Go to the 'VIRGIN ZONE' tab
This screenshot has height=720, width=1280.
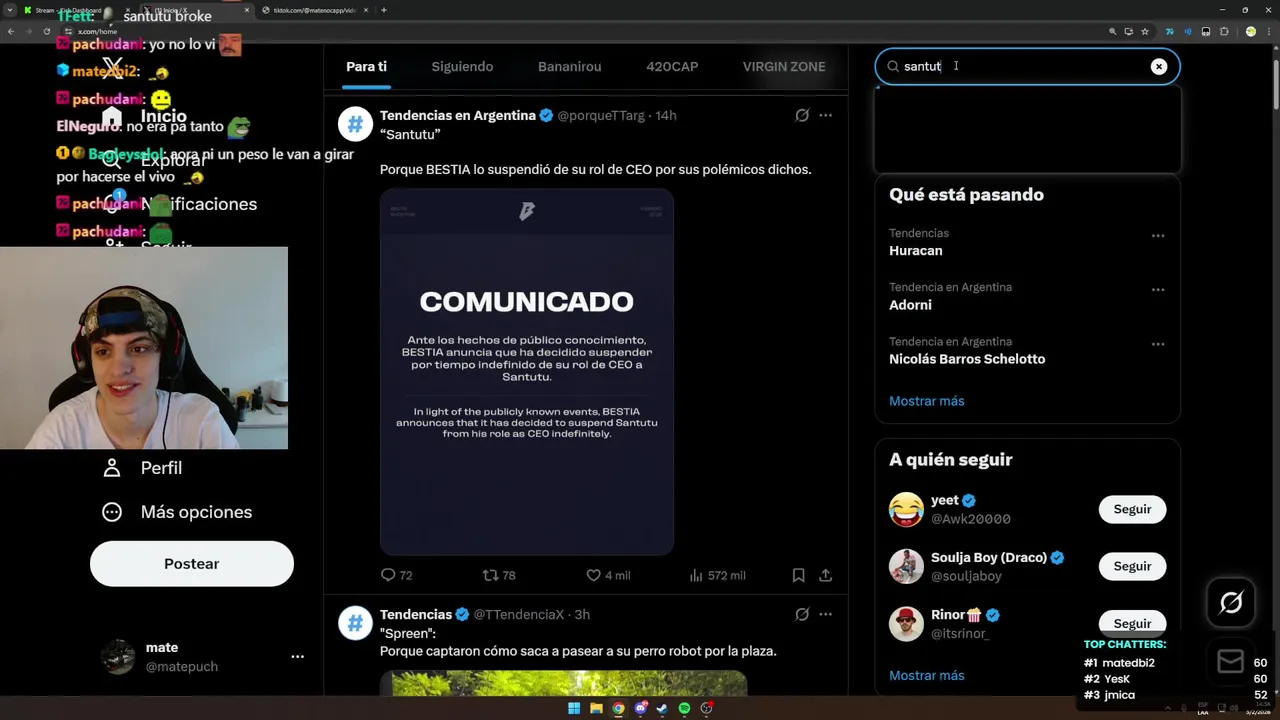click(x=784, y=67)
